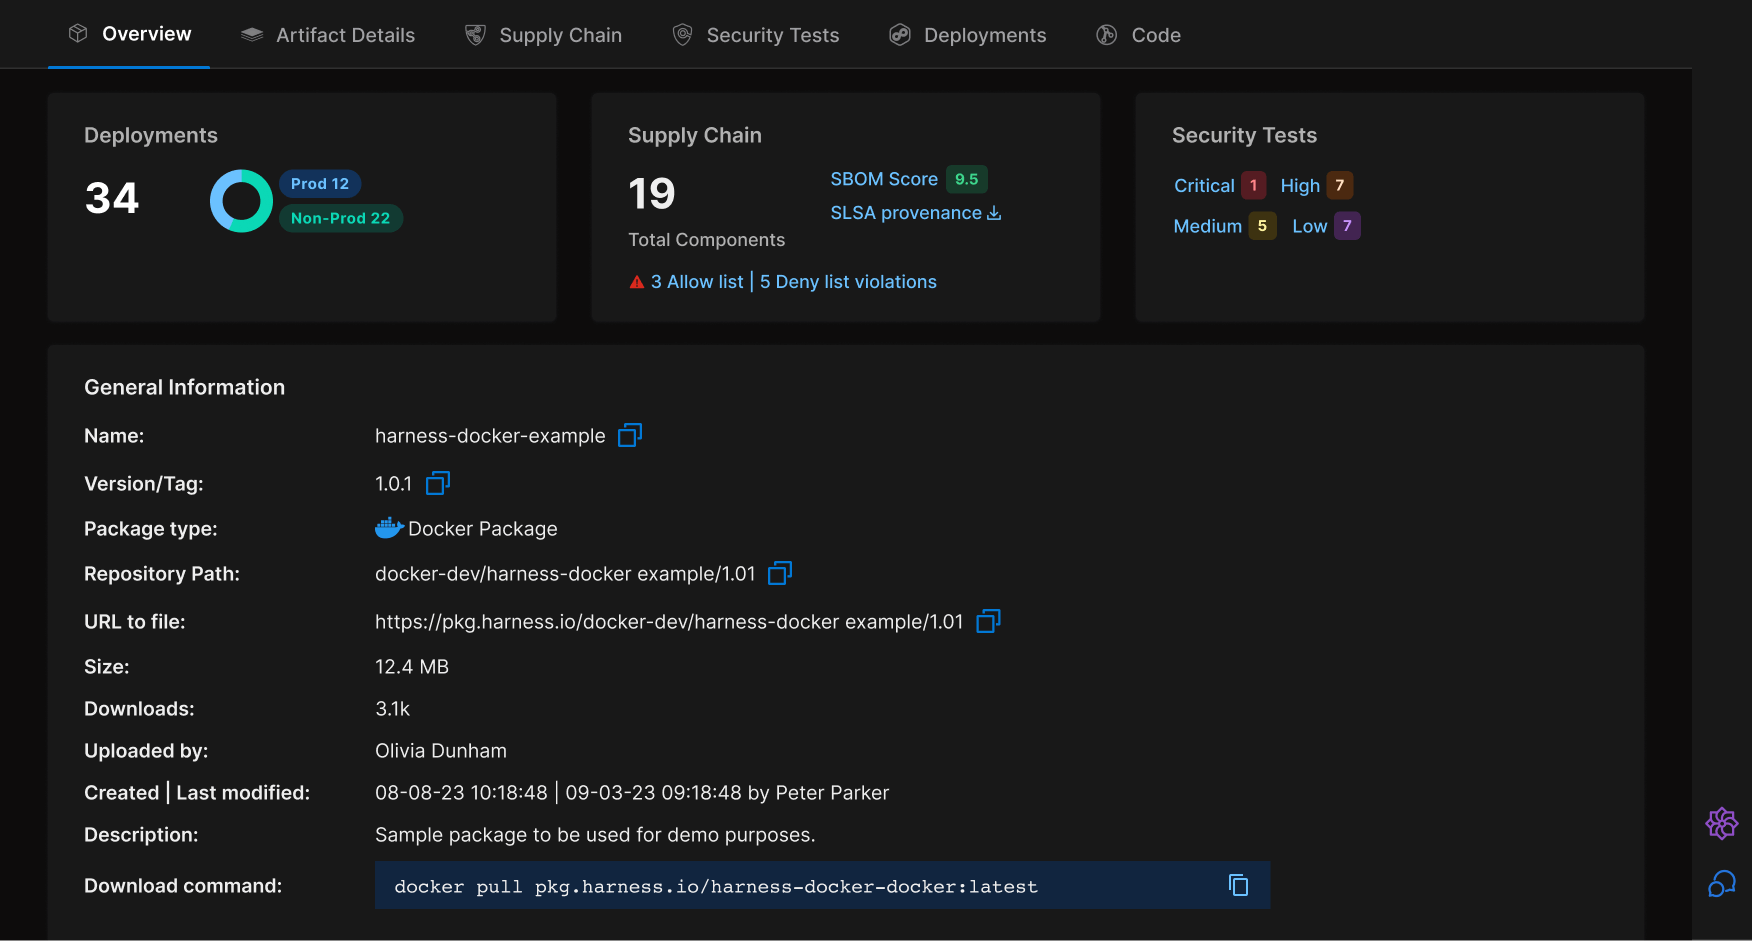
Task: Copy the URL to file
Action: [x=988, y=621]
